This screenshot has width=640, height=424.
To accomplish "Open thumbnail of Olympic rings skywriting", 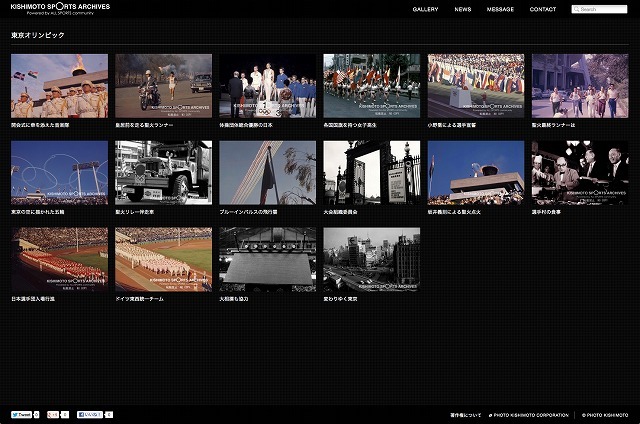I will 60,173.
